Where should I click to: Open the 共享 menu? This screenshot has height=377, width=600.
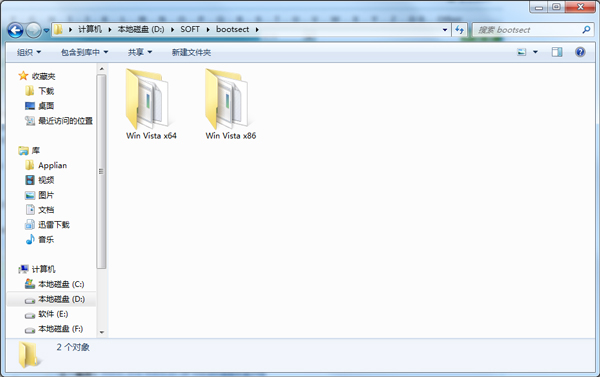pos(140,52)
